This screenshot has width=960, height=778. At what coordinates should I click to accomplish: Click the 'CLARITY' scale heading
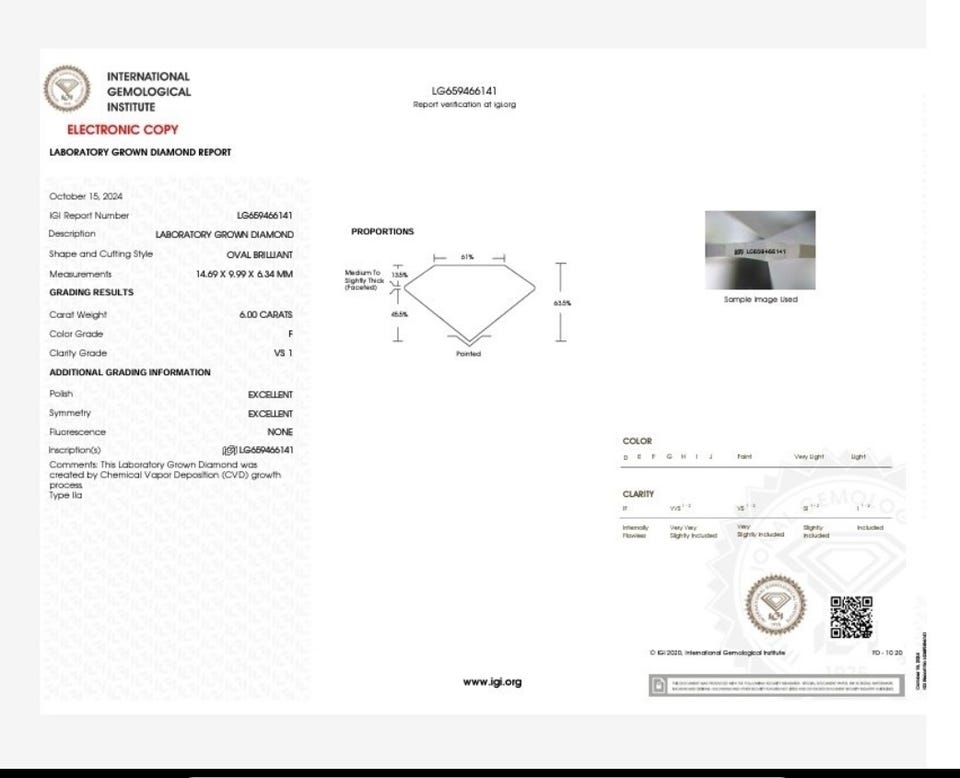pos(638,494)
